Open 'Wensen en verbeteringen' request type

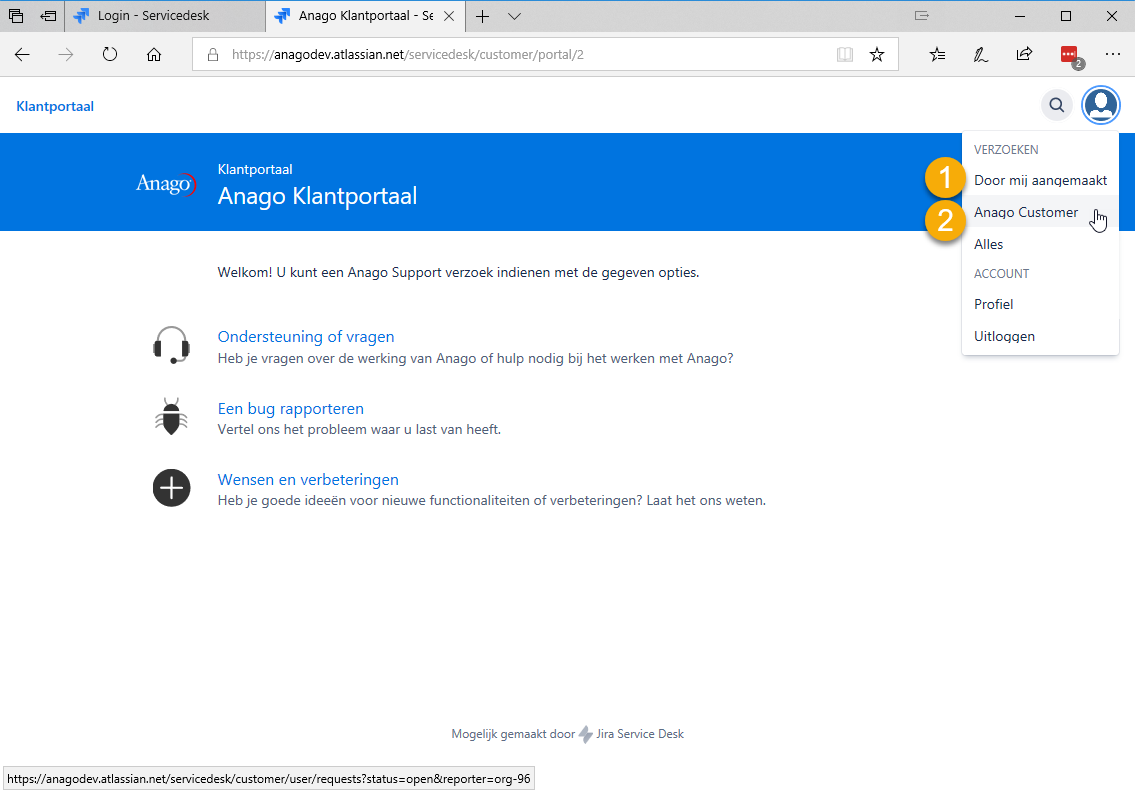coord(308,479)
